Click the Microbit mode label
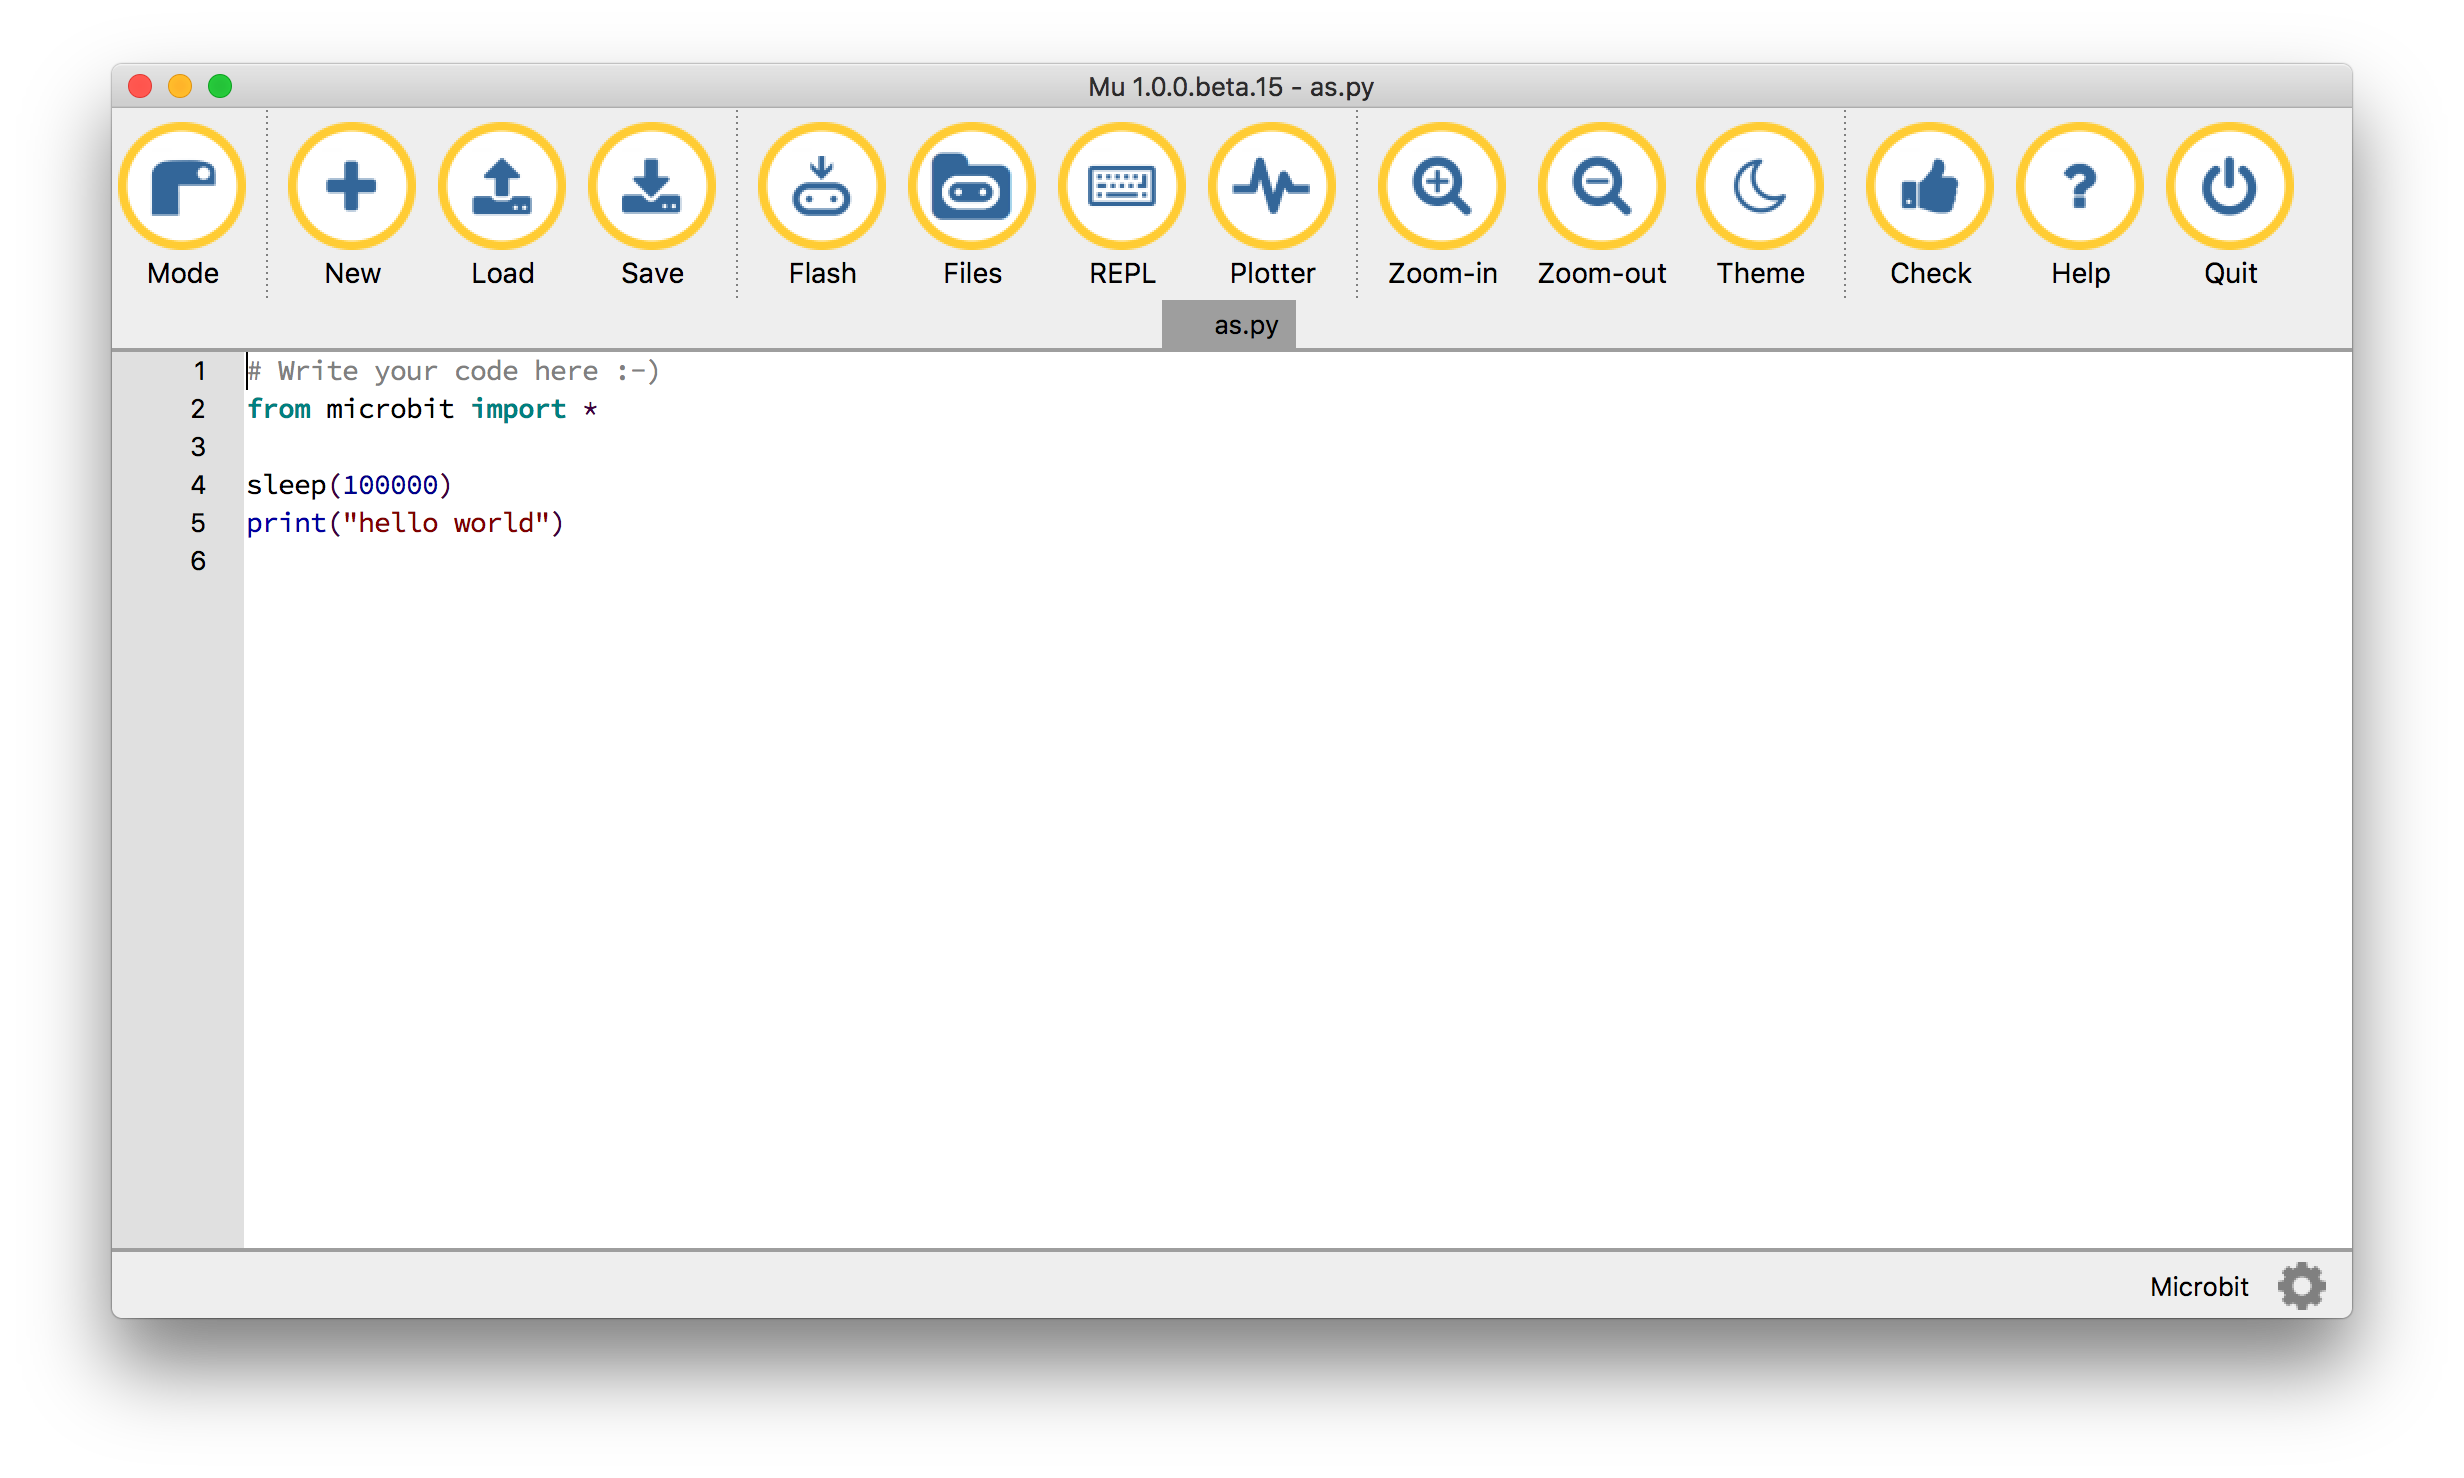The image size is (2464, 1478). pos(2198,1287)
